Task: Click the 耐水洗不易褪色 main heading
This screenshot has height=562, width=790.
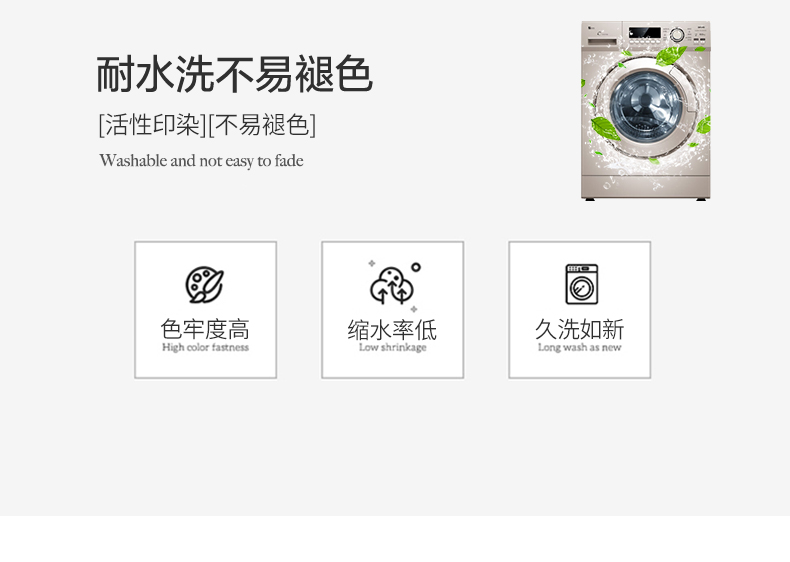Action: pyautogui.click(x=234, y=74)
